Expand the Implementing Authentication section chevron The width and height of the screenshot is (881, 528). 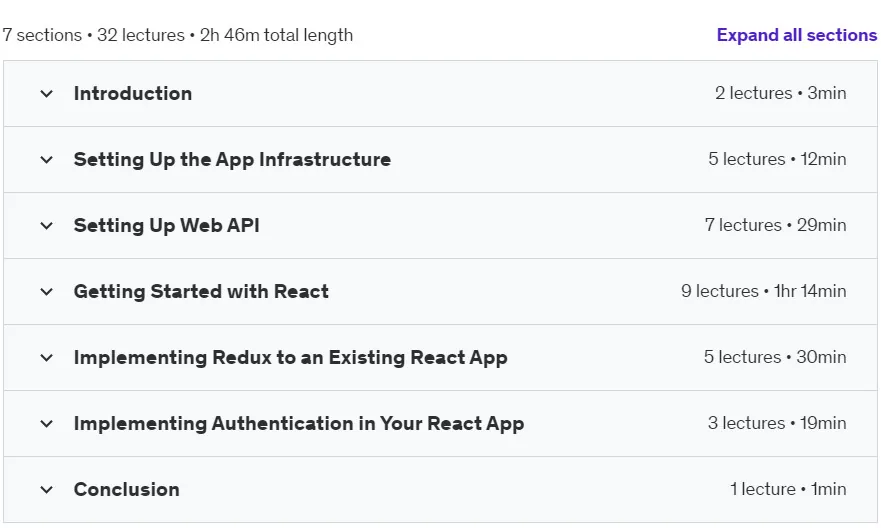tap(47, 424)
